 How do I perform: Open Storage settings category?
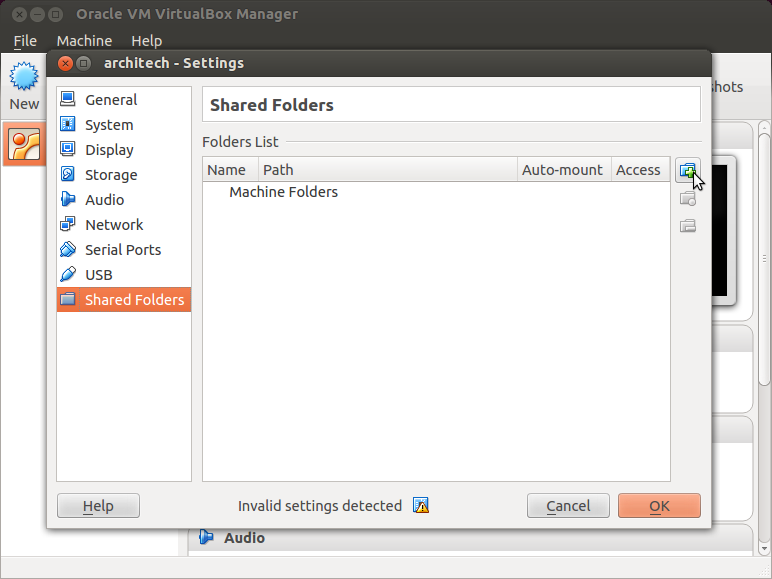124,175
